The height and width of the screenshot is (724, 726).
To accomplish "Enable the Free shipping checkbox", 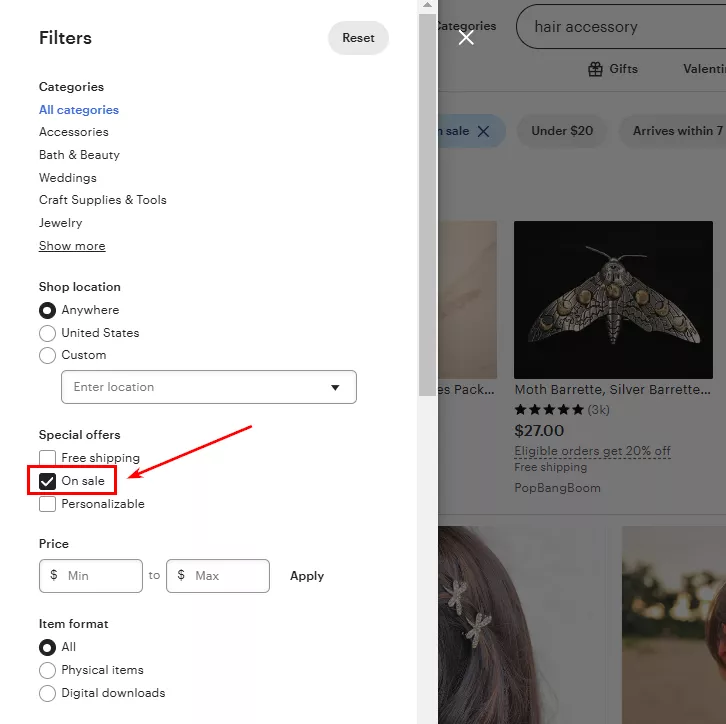I will click(47, 458).
